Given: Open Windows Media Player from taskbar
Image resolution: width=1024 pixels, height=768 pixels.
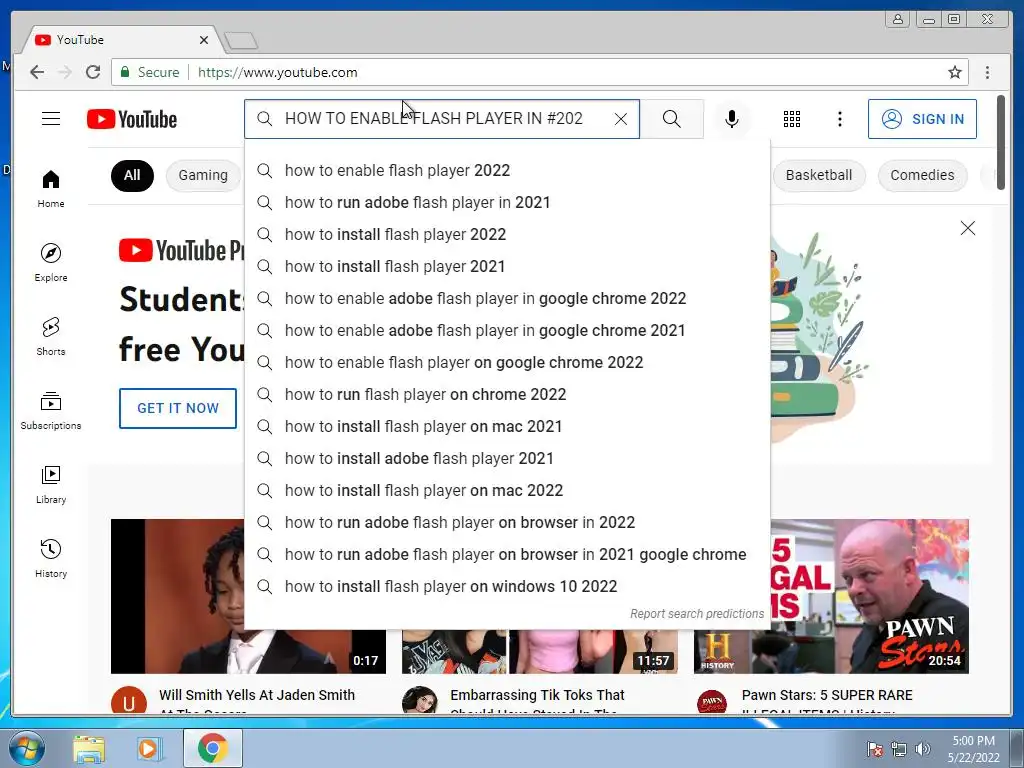Looking at the screenshot, I should (x=148, y=748).
